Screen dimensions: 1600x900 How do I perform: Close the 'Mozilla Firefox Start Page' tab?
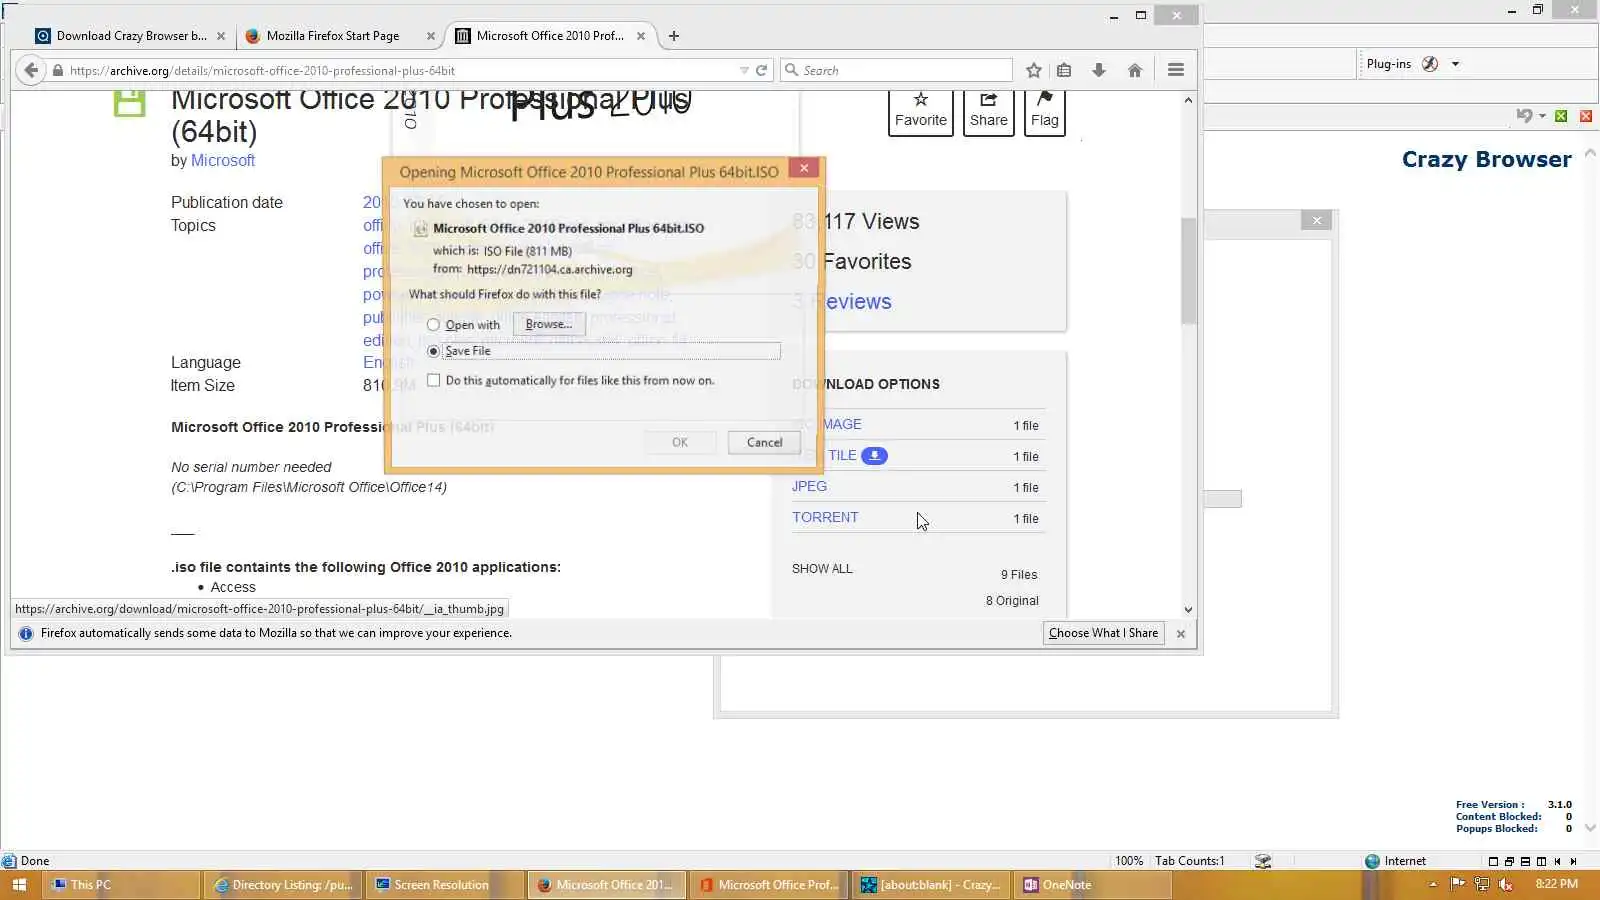pos(431,36)
